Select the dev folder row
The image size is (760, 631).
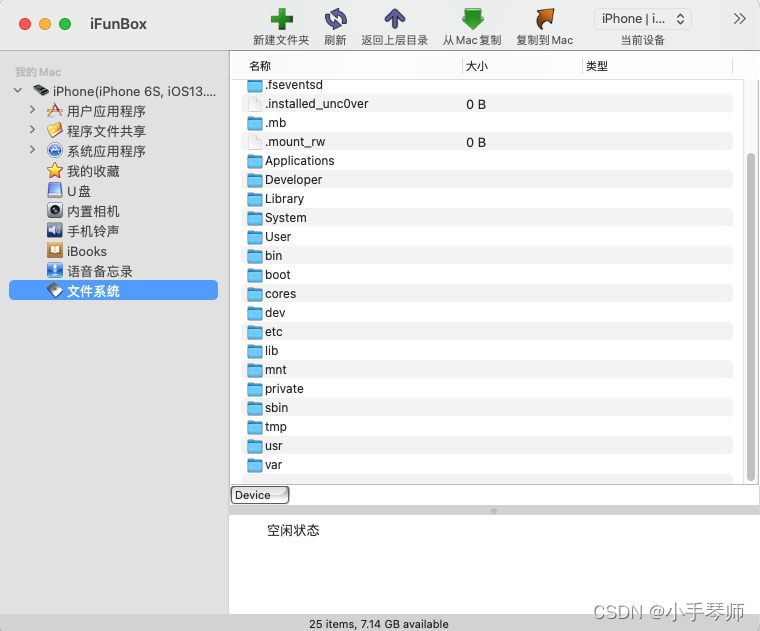tap(487, 313)
